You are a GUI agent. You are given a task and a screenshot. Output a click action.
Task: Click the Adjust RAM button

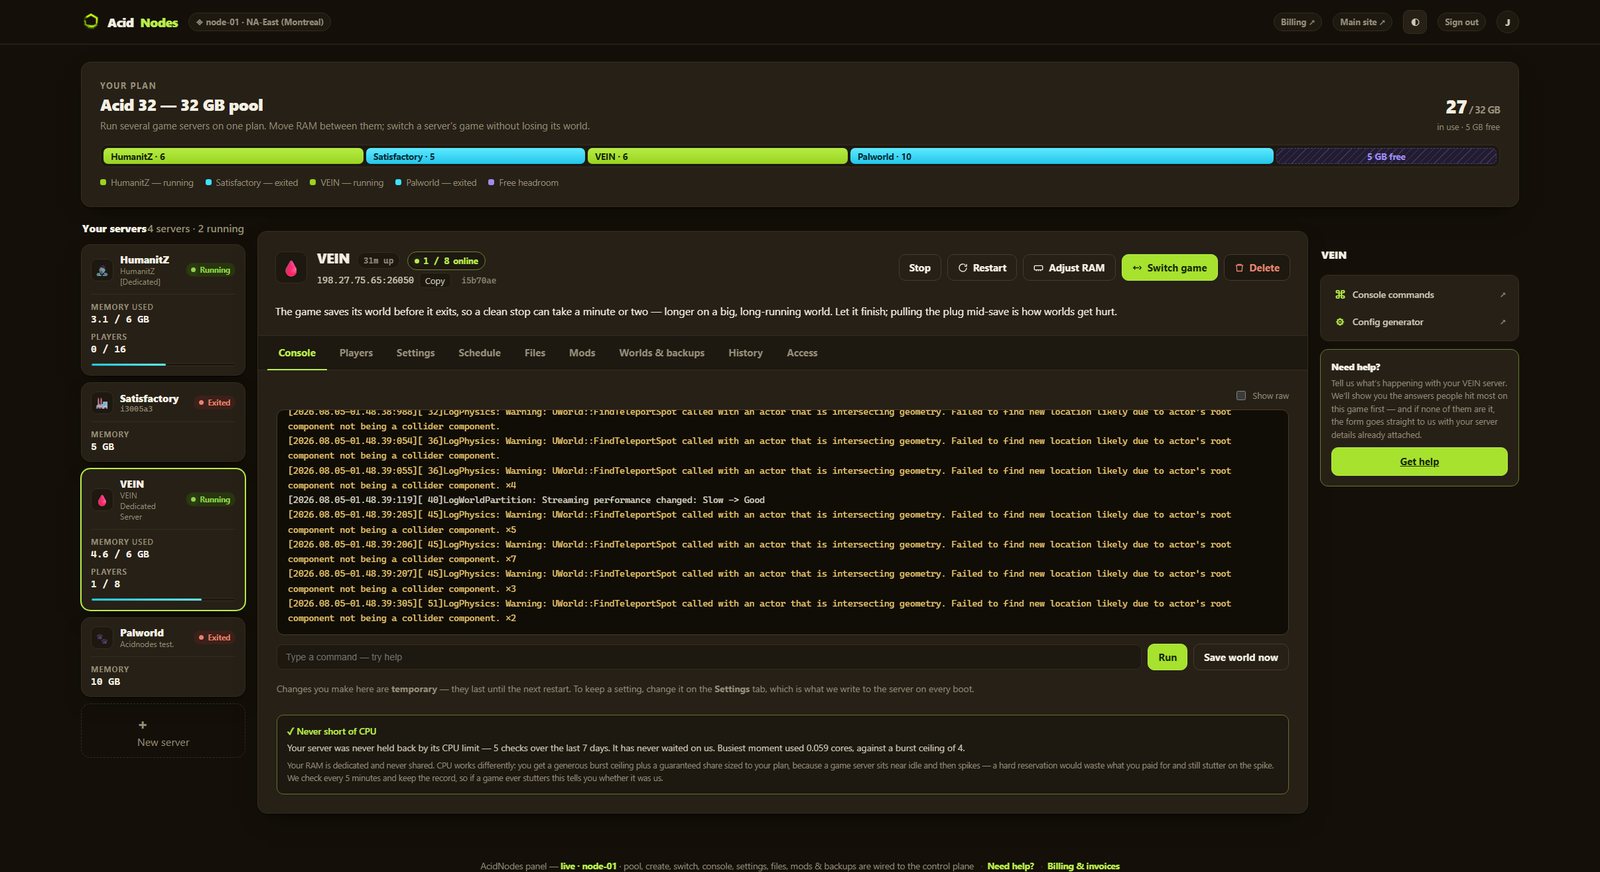coord(1069,268)
